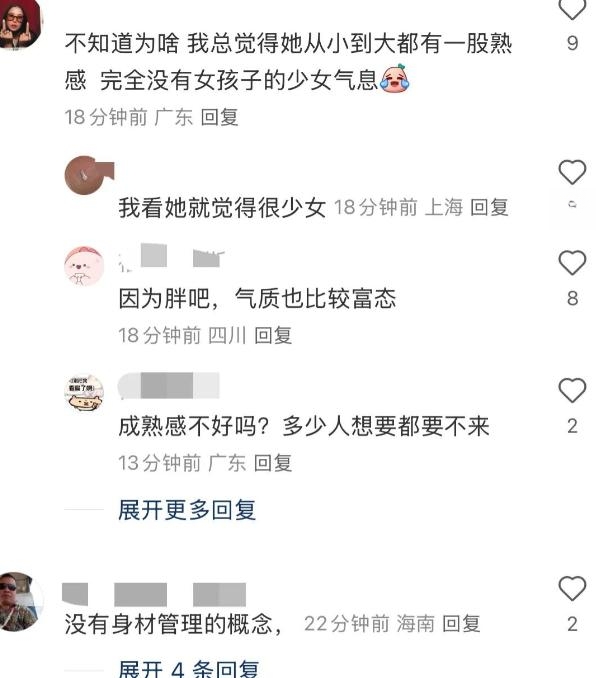Reply to the Shanghai commenter
The height and width of the screenshot is (678, 606).
(489, 207)
